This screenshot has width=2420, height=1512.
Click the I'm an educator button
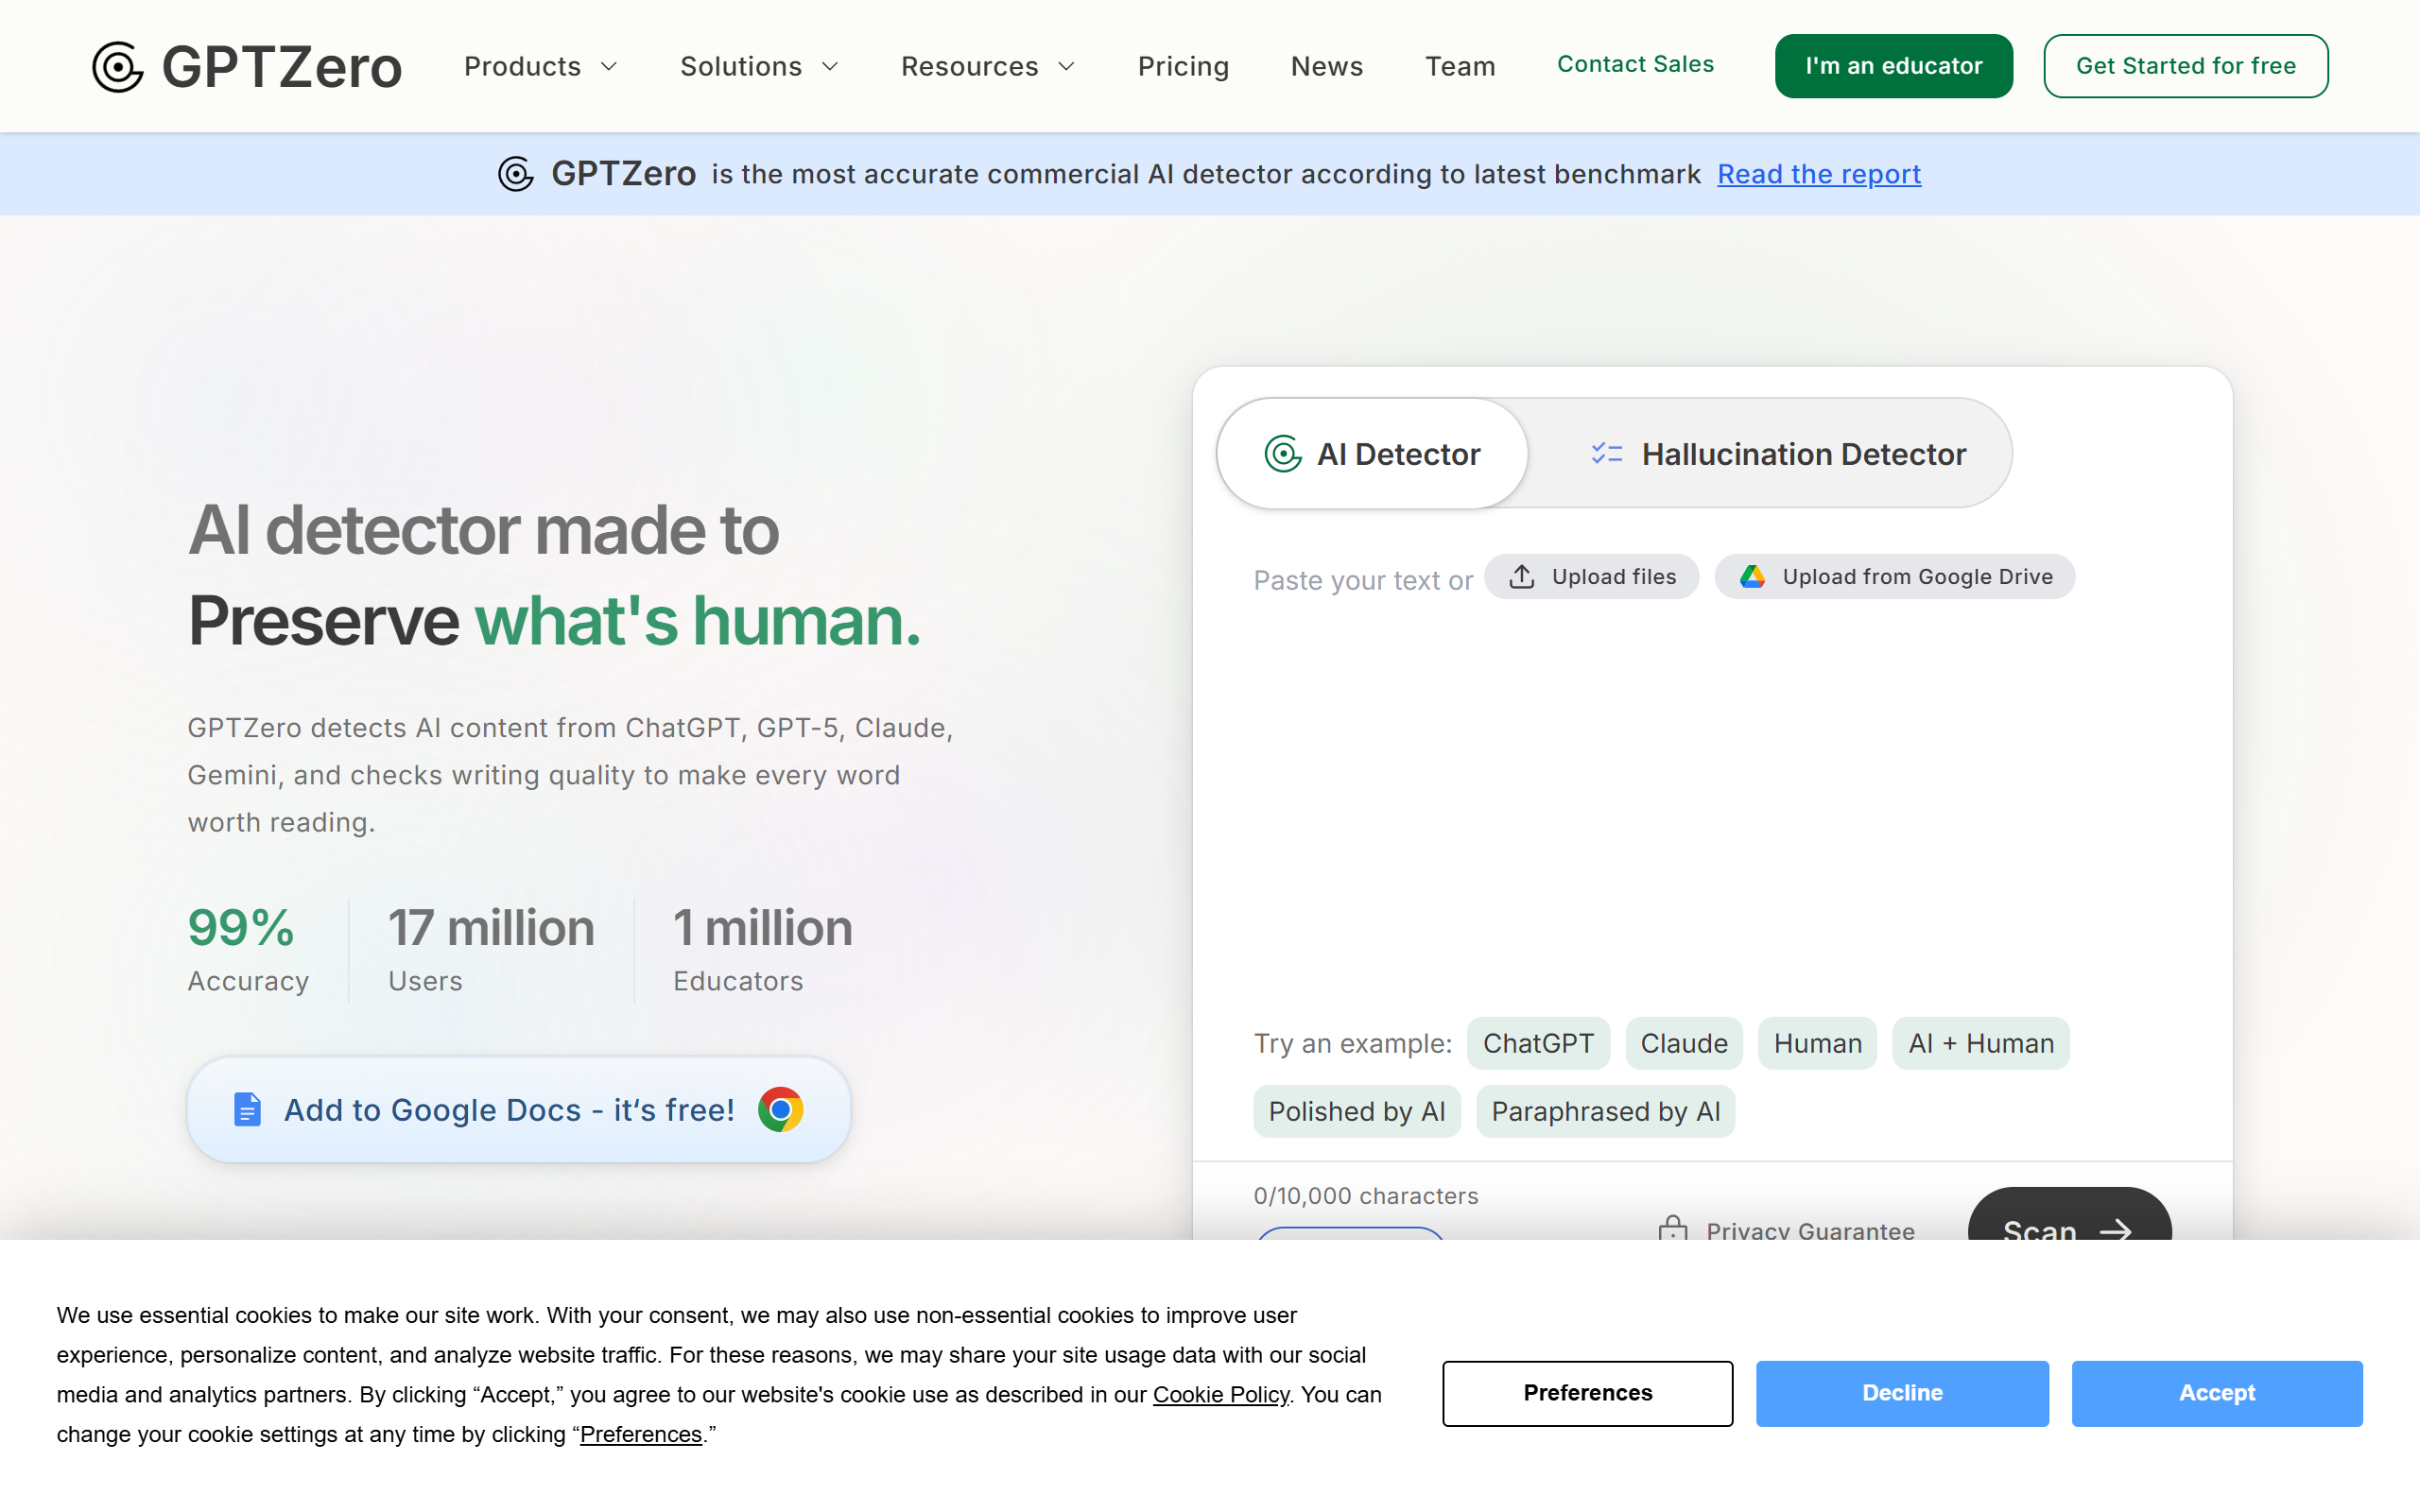coord(1893,66)
